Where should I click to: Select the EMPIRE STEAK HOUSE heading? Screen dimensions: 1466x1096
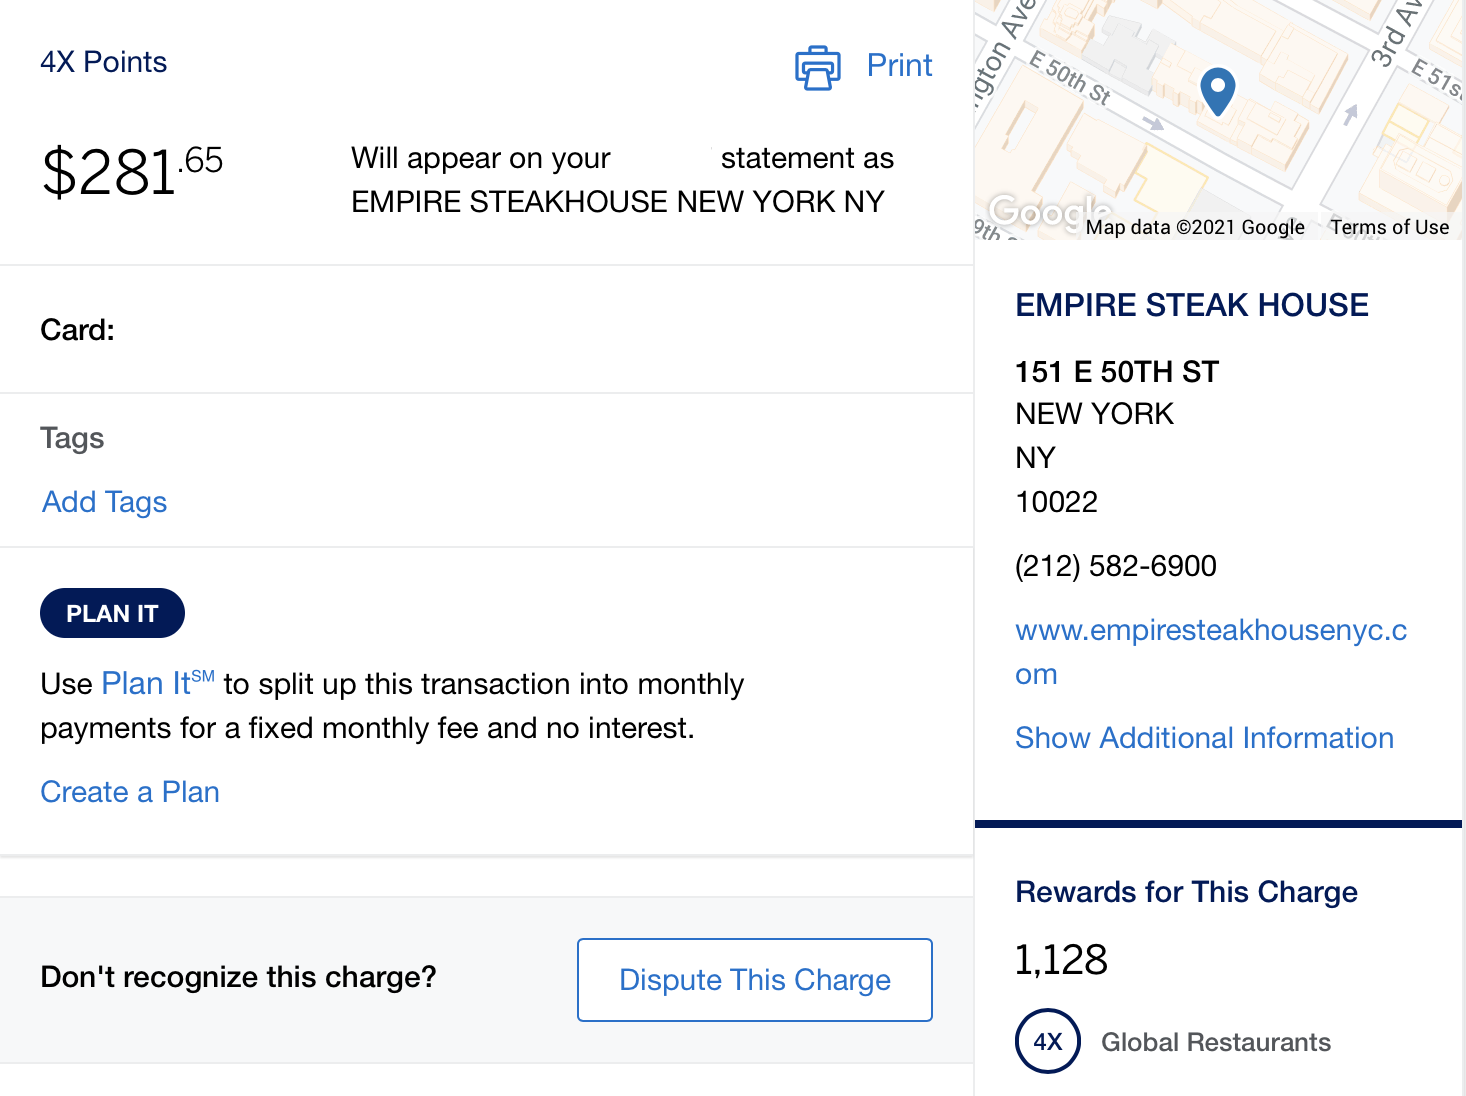1192,305
